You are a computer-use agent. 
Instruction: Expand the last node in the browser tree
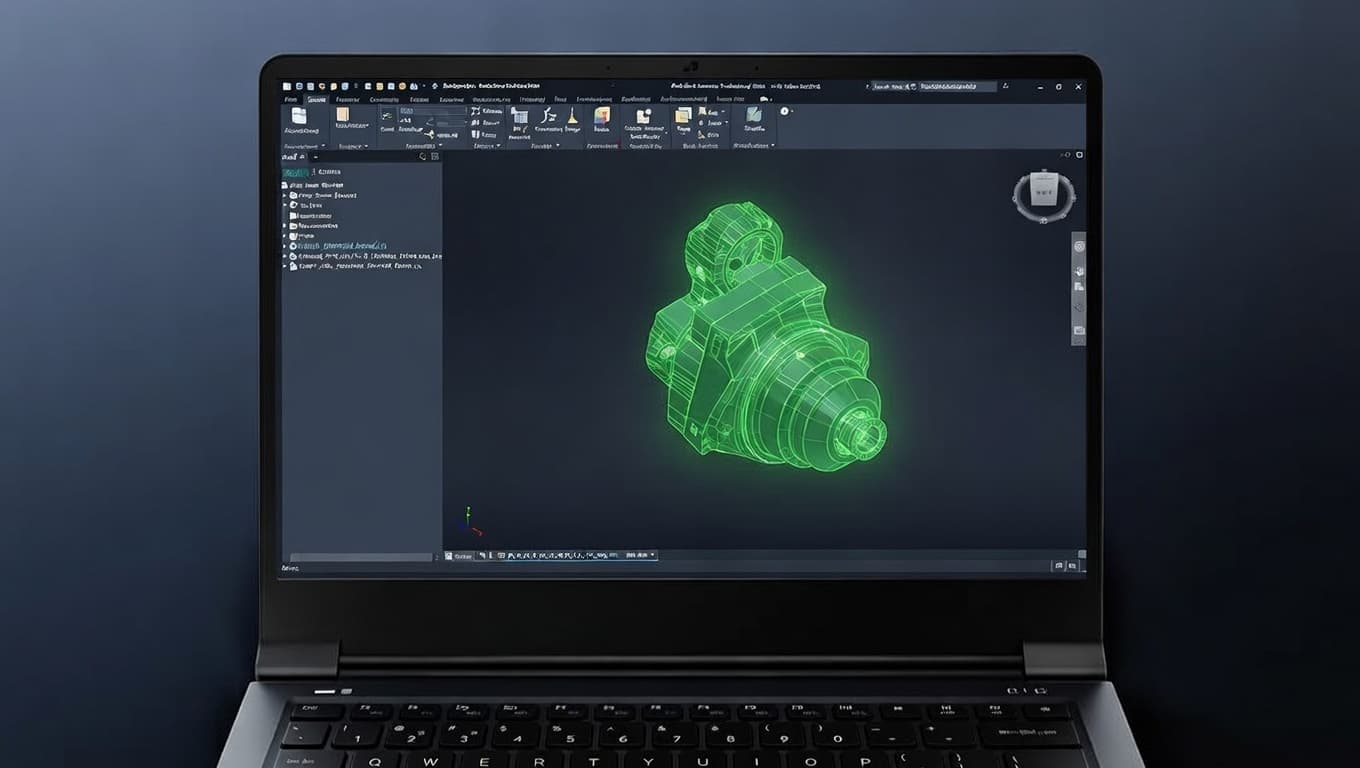click(285, 267)
